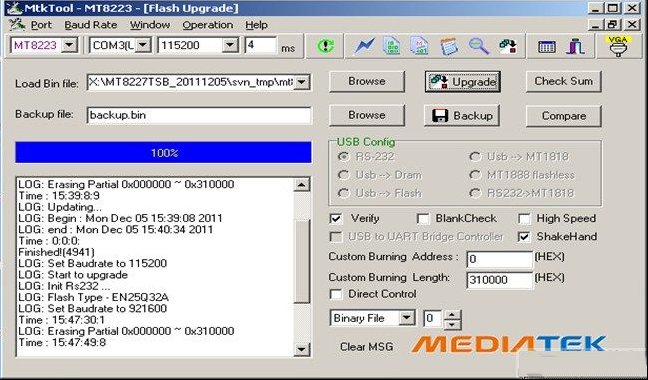Click log line 'LOG: Set Baudrate to 921600'

(93, 309)
